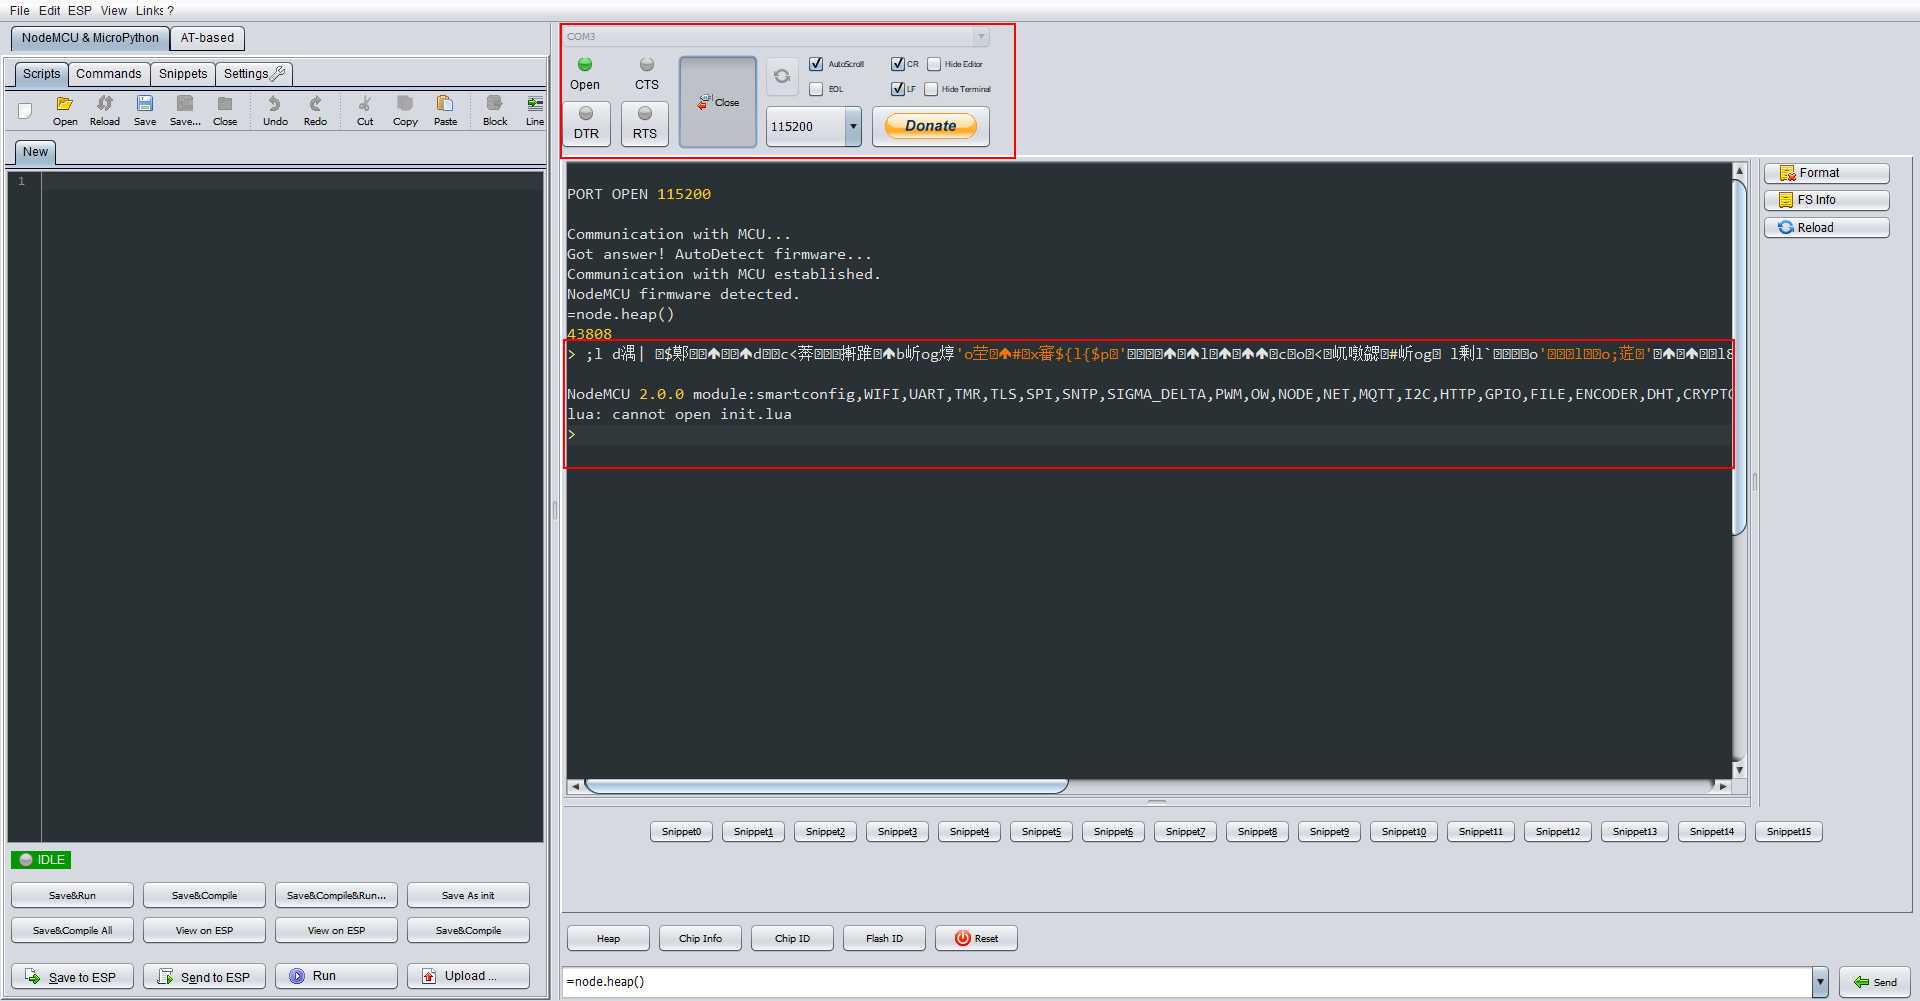Open the ESP menu
This screenshot has height=1001, width=1920.
coord(79,11)
